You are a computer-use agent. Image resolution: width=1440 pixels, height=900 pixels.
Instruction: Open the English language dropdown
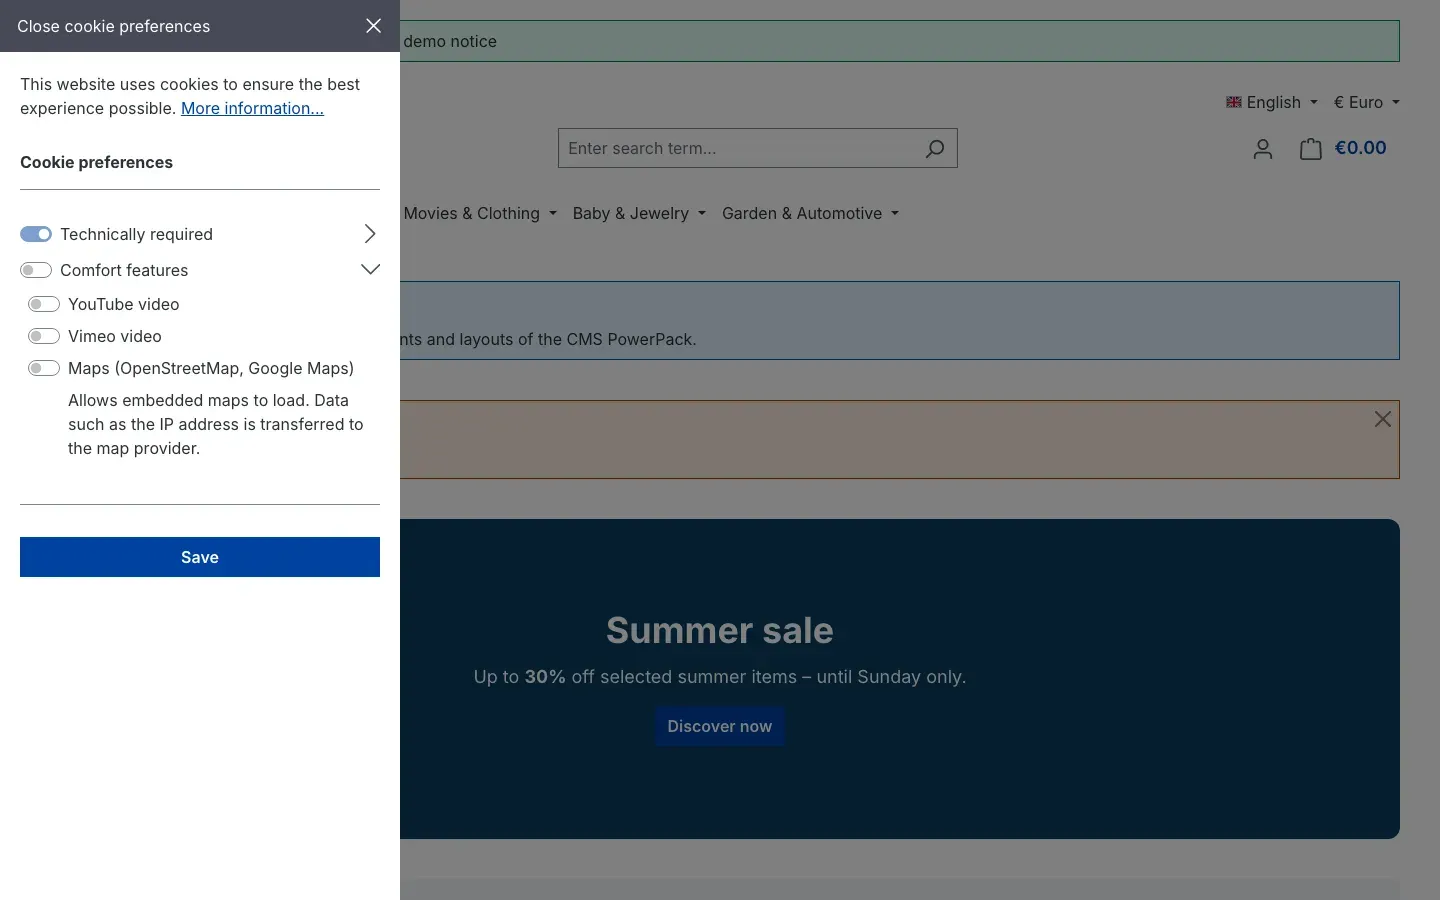click(1272, 102)
